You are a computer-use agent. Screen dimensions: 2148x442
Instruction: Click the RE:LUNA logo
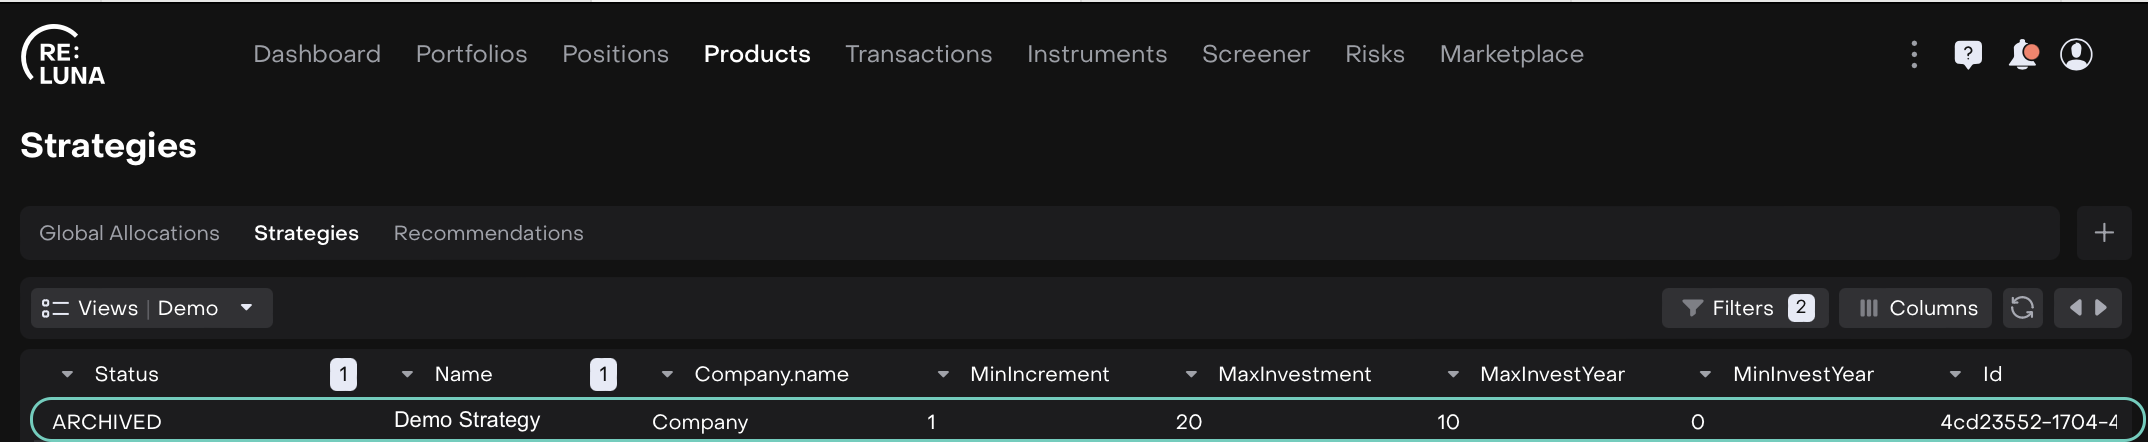click(64, 56)
